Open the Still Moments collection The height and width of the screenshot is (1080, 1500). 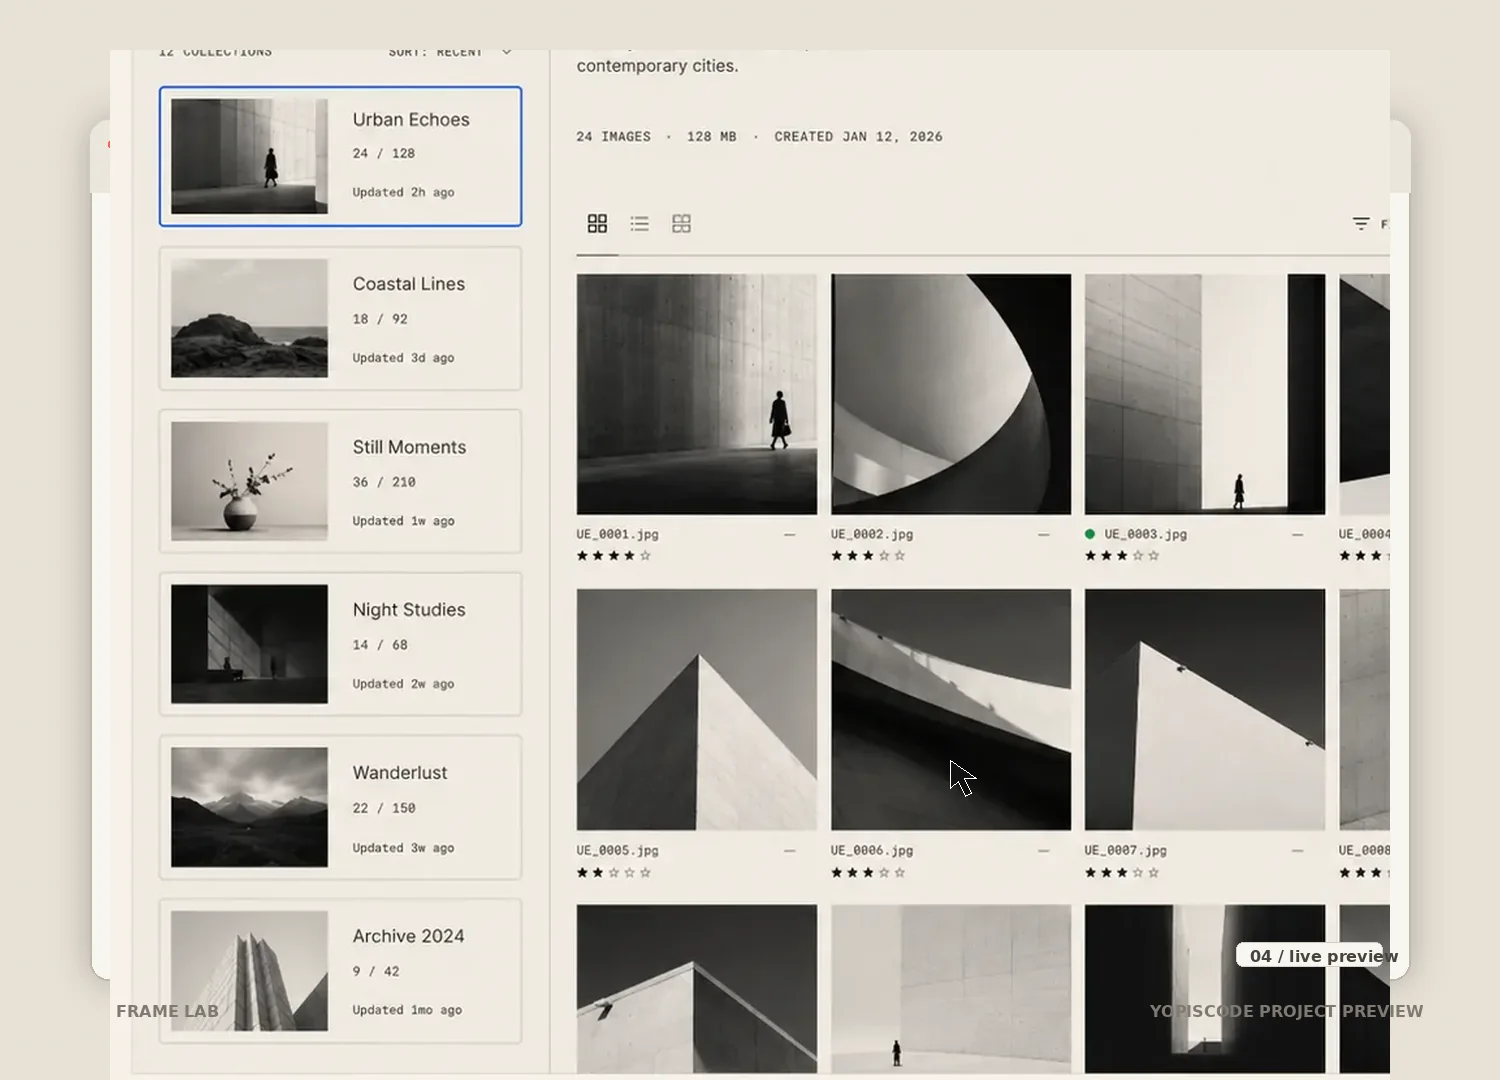click(x=341, y=482)
